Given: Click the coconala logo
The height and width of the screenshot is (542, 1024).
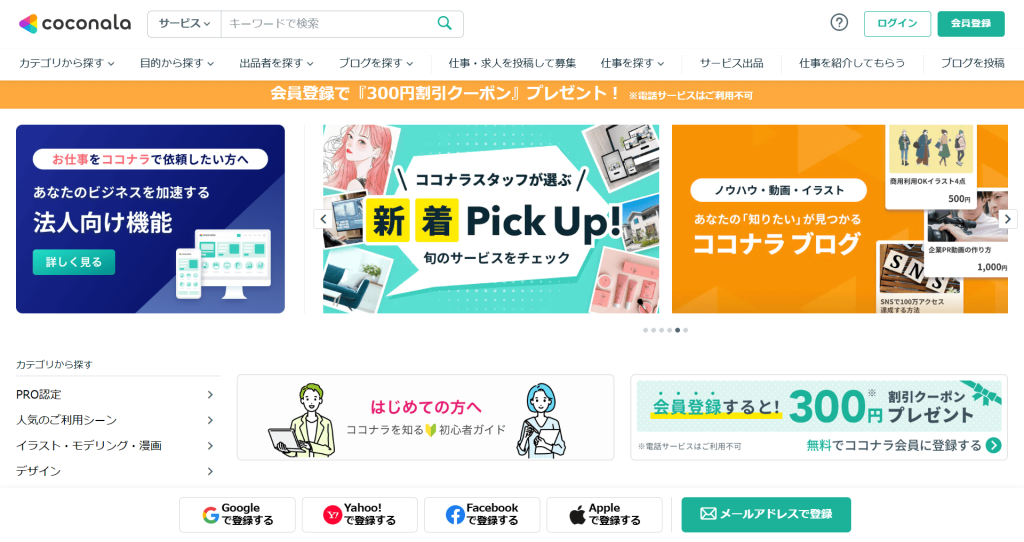Looking at the screenshot, I should 74,24.
